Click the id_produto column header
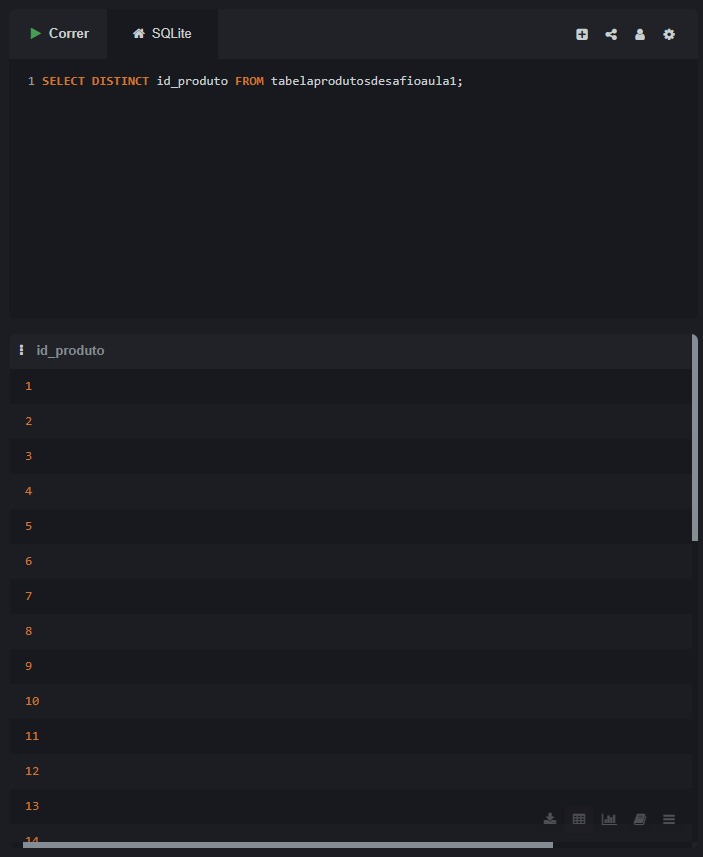 click(x=70, y=350)
